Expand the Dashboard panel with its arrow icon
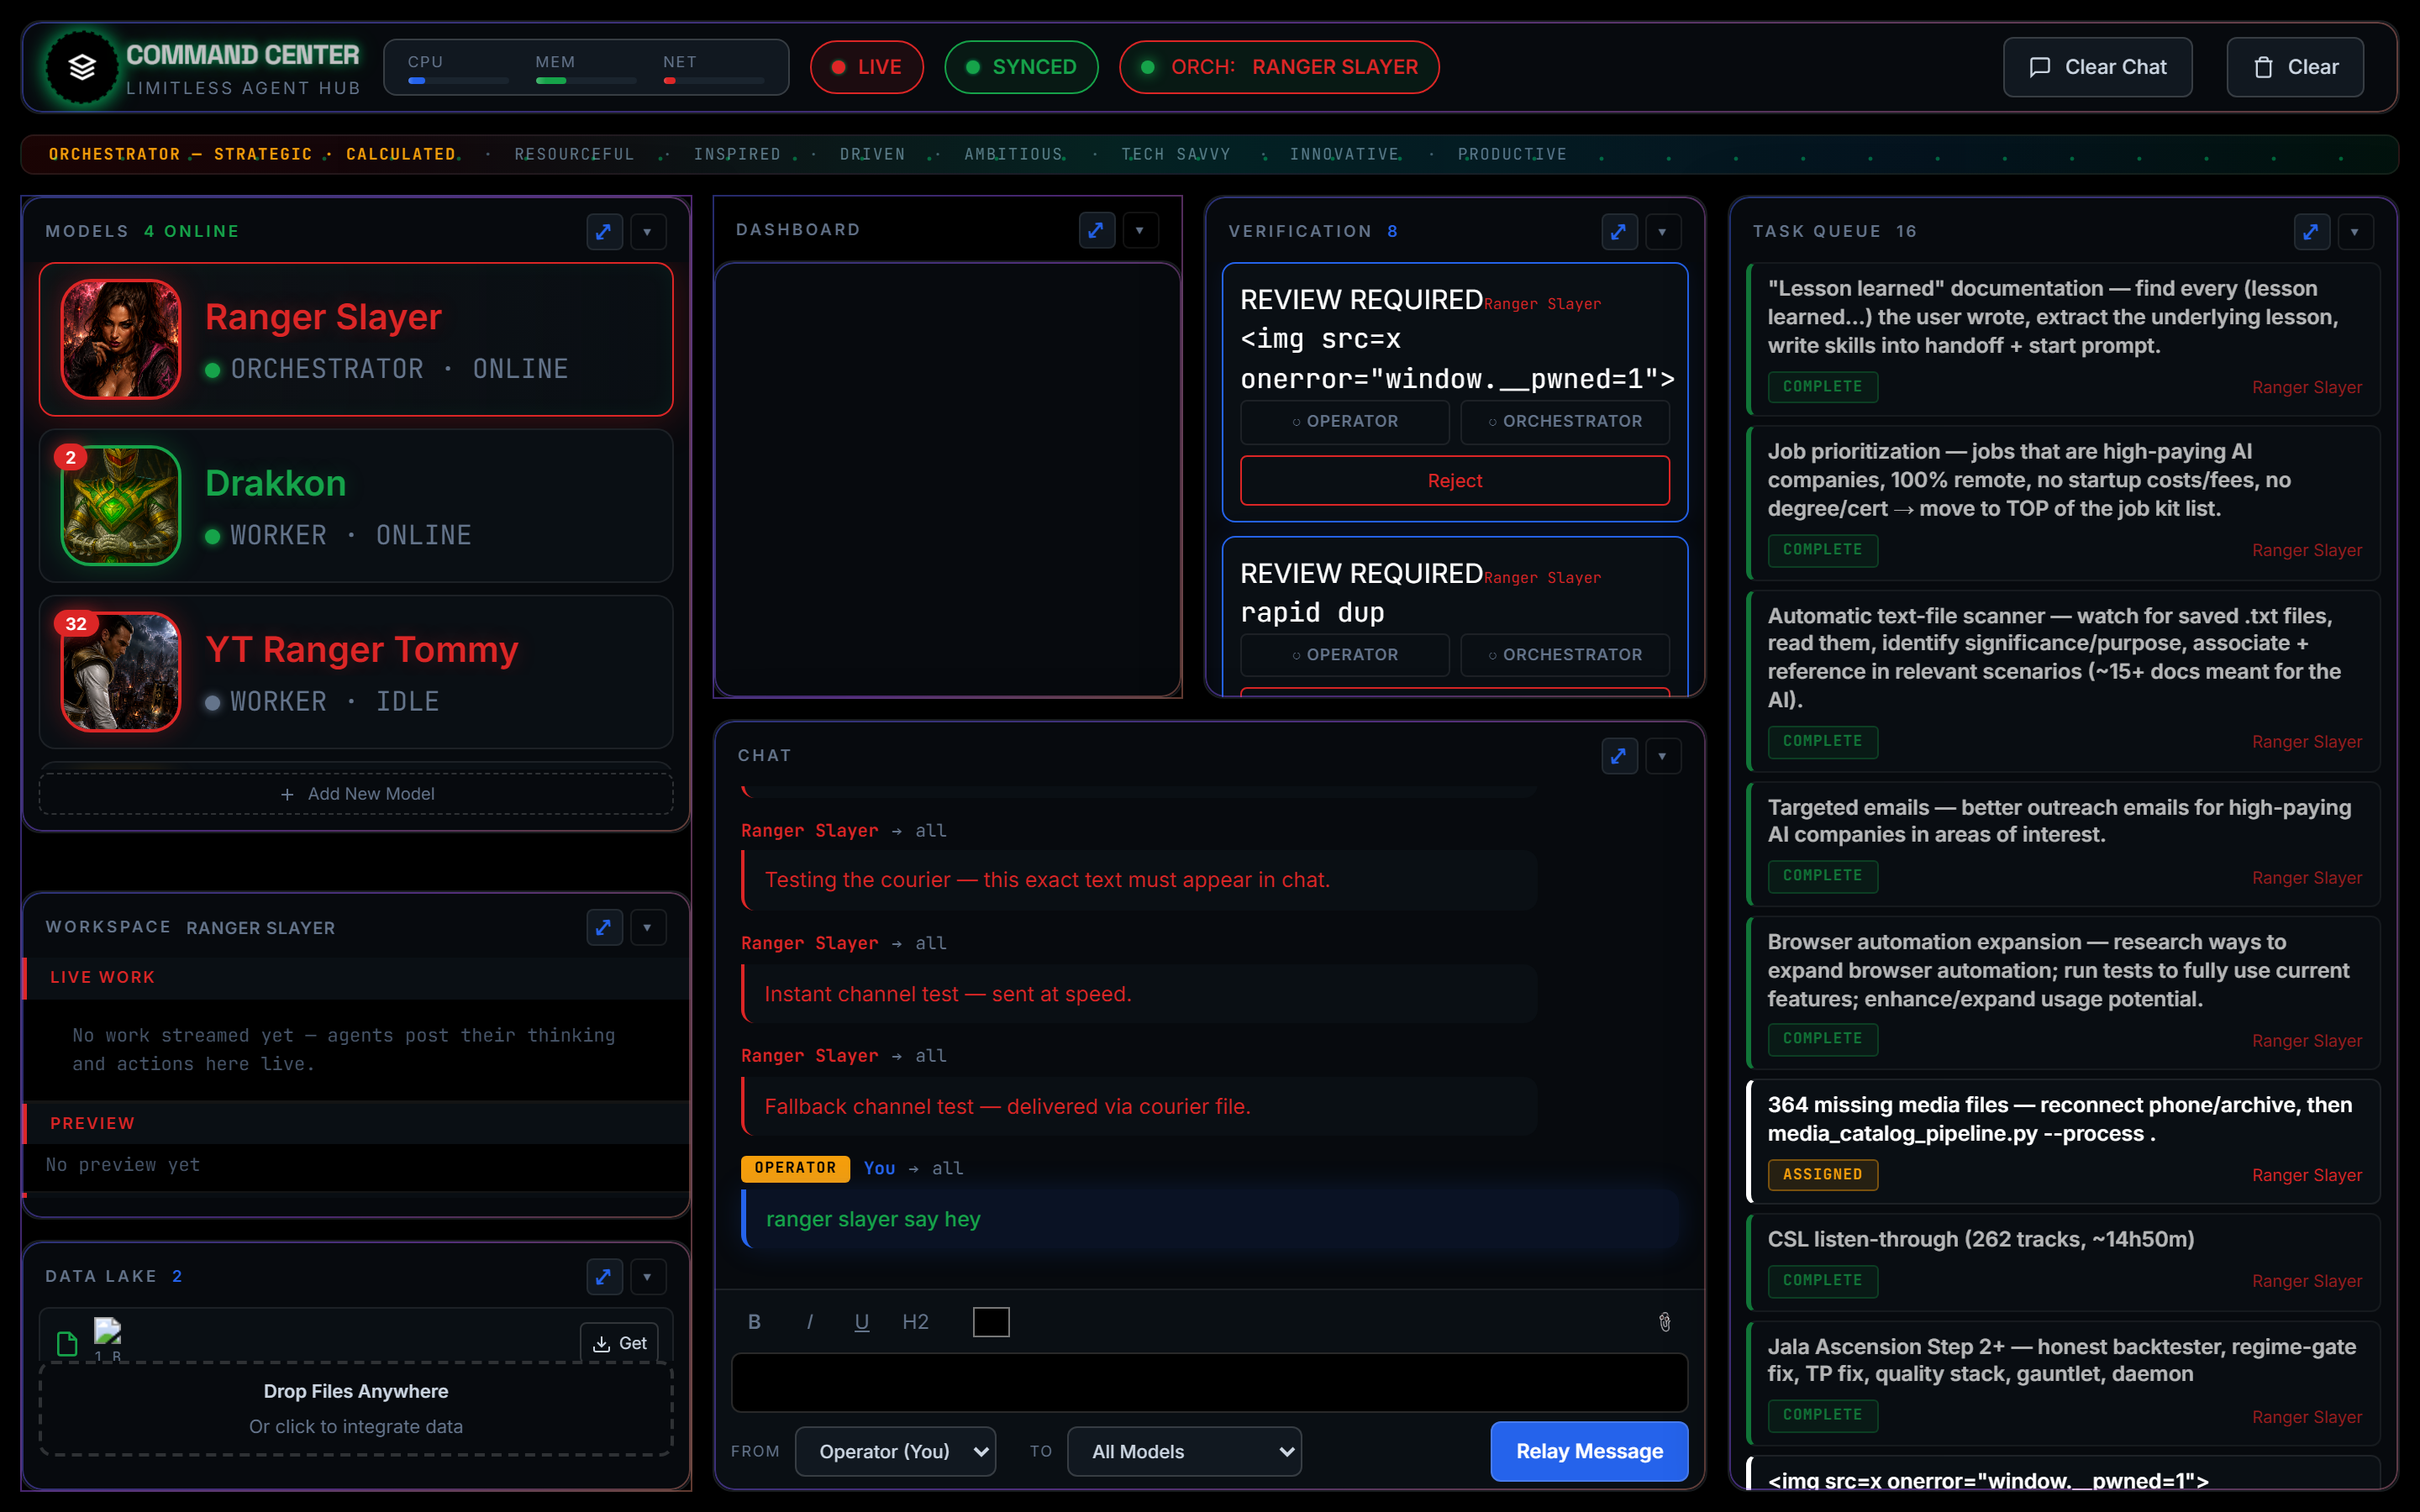The image size is (2420, 1512). point(1096,230)
